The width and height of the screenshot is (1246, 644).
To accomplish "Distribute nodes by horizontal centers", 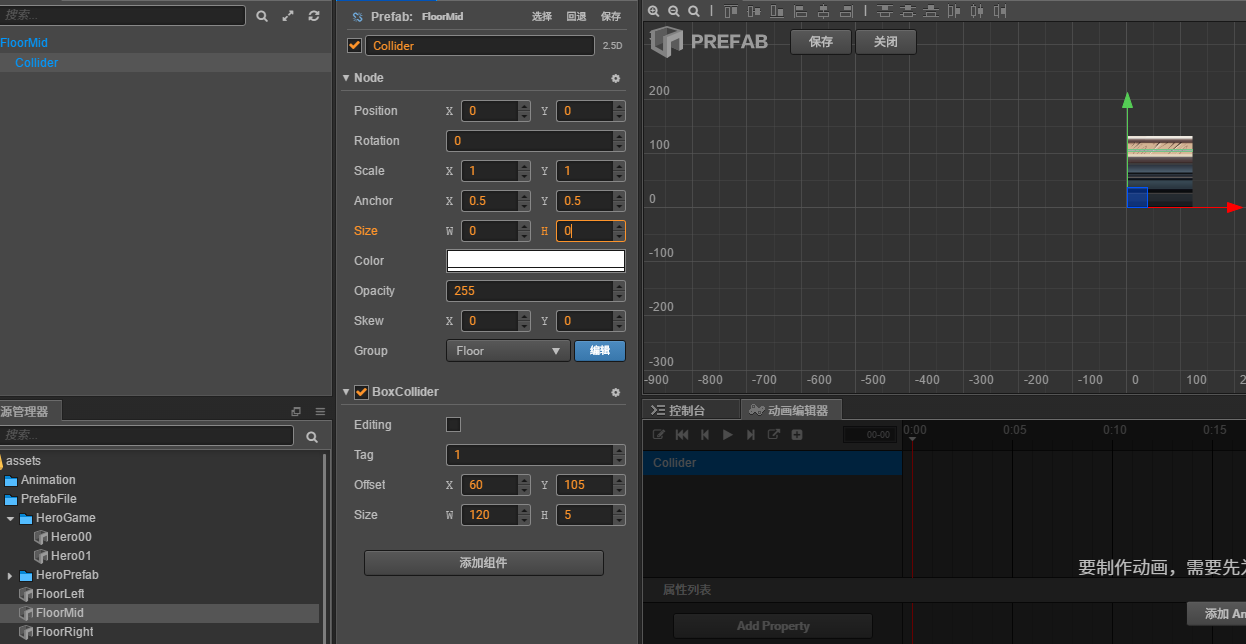I will 977,11.
